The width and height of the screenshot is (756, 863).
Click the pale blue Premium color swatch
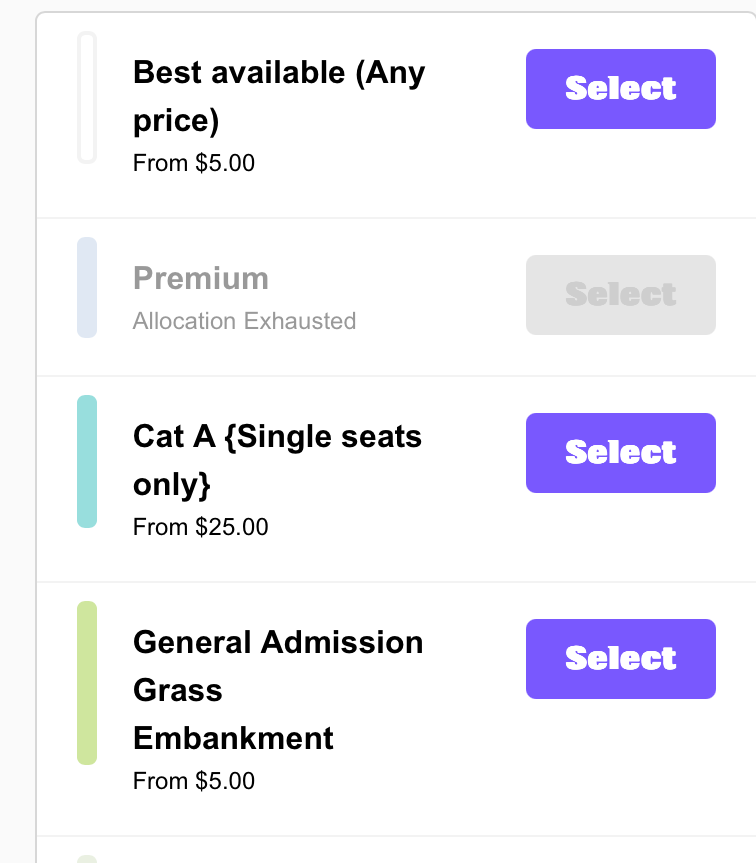tap(87, 288)
